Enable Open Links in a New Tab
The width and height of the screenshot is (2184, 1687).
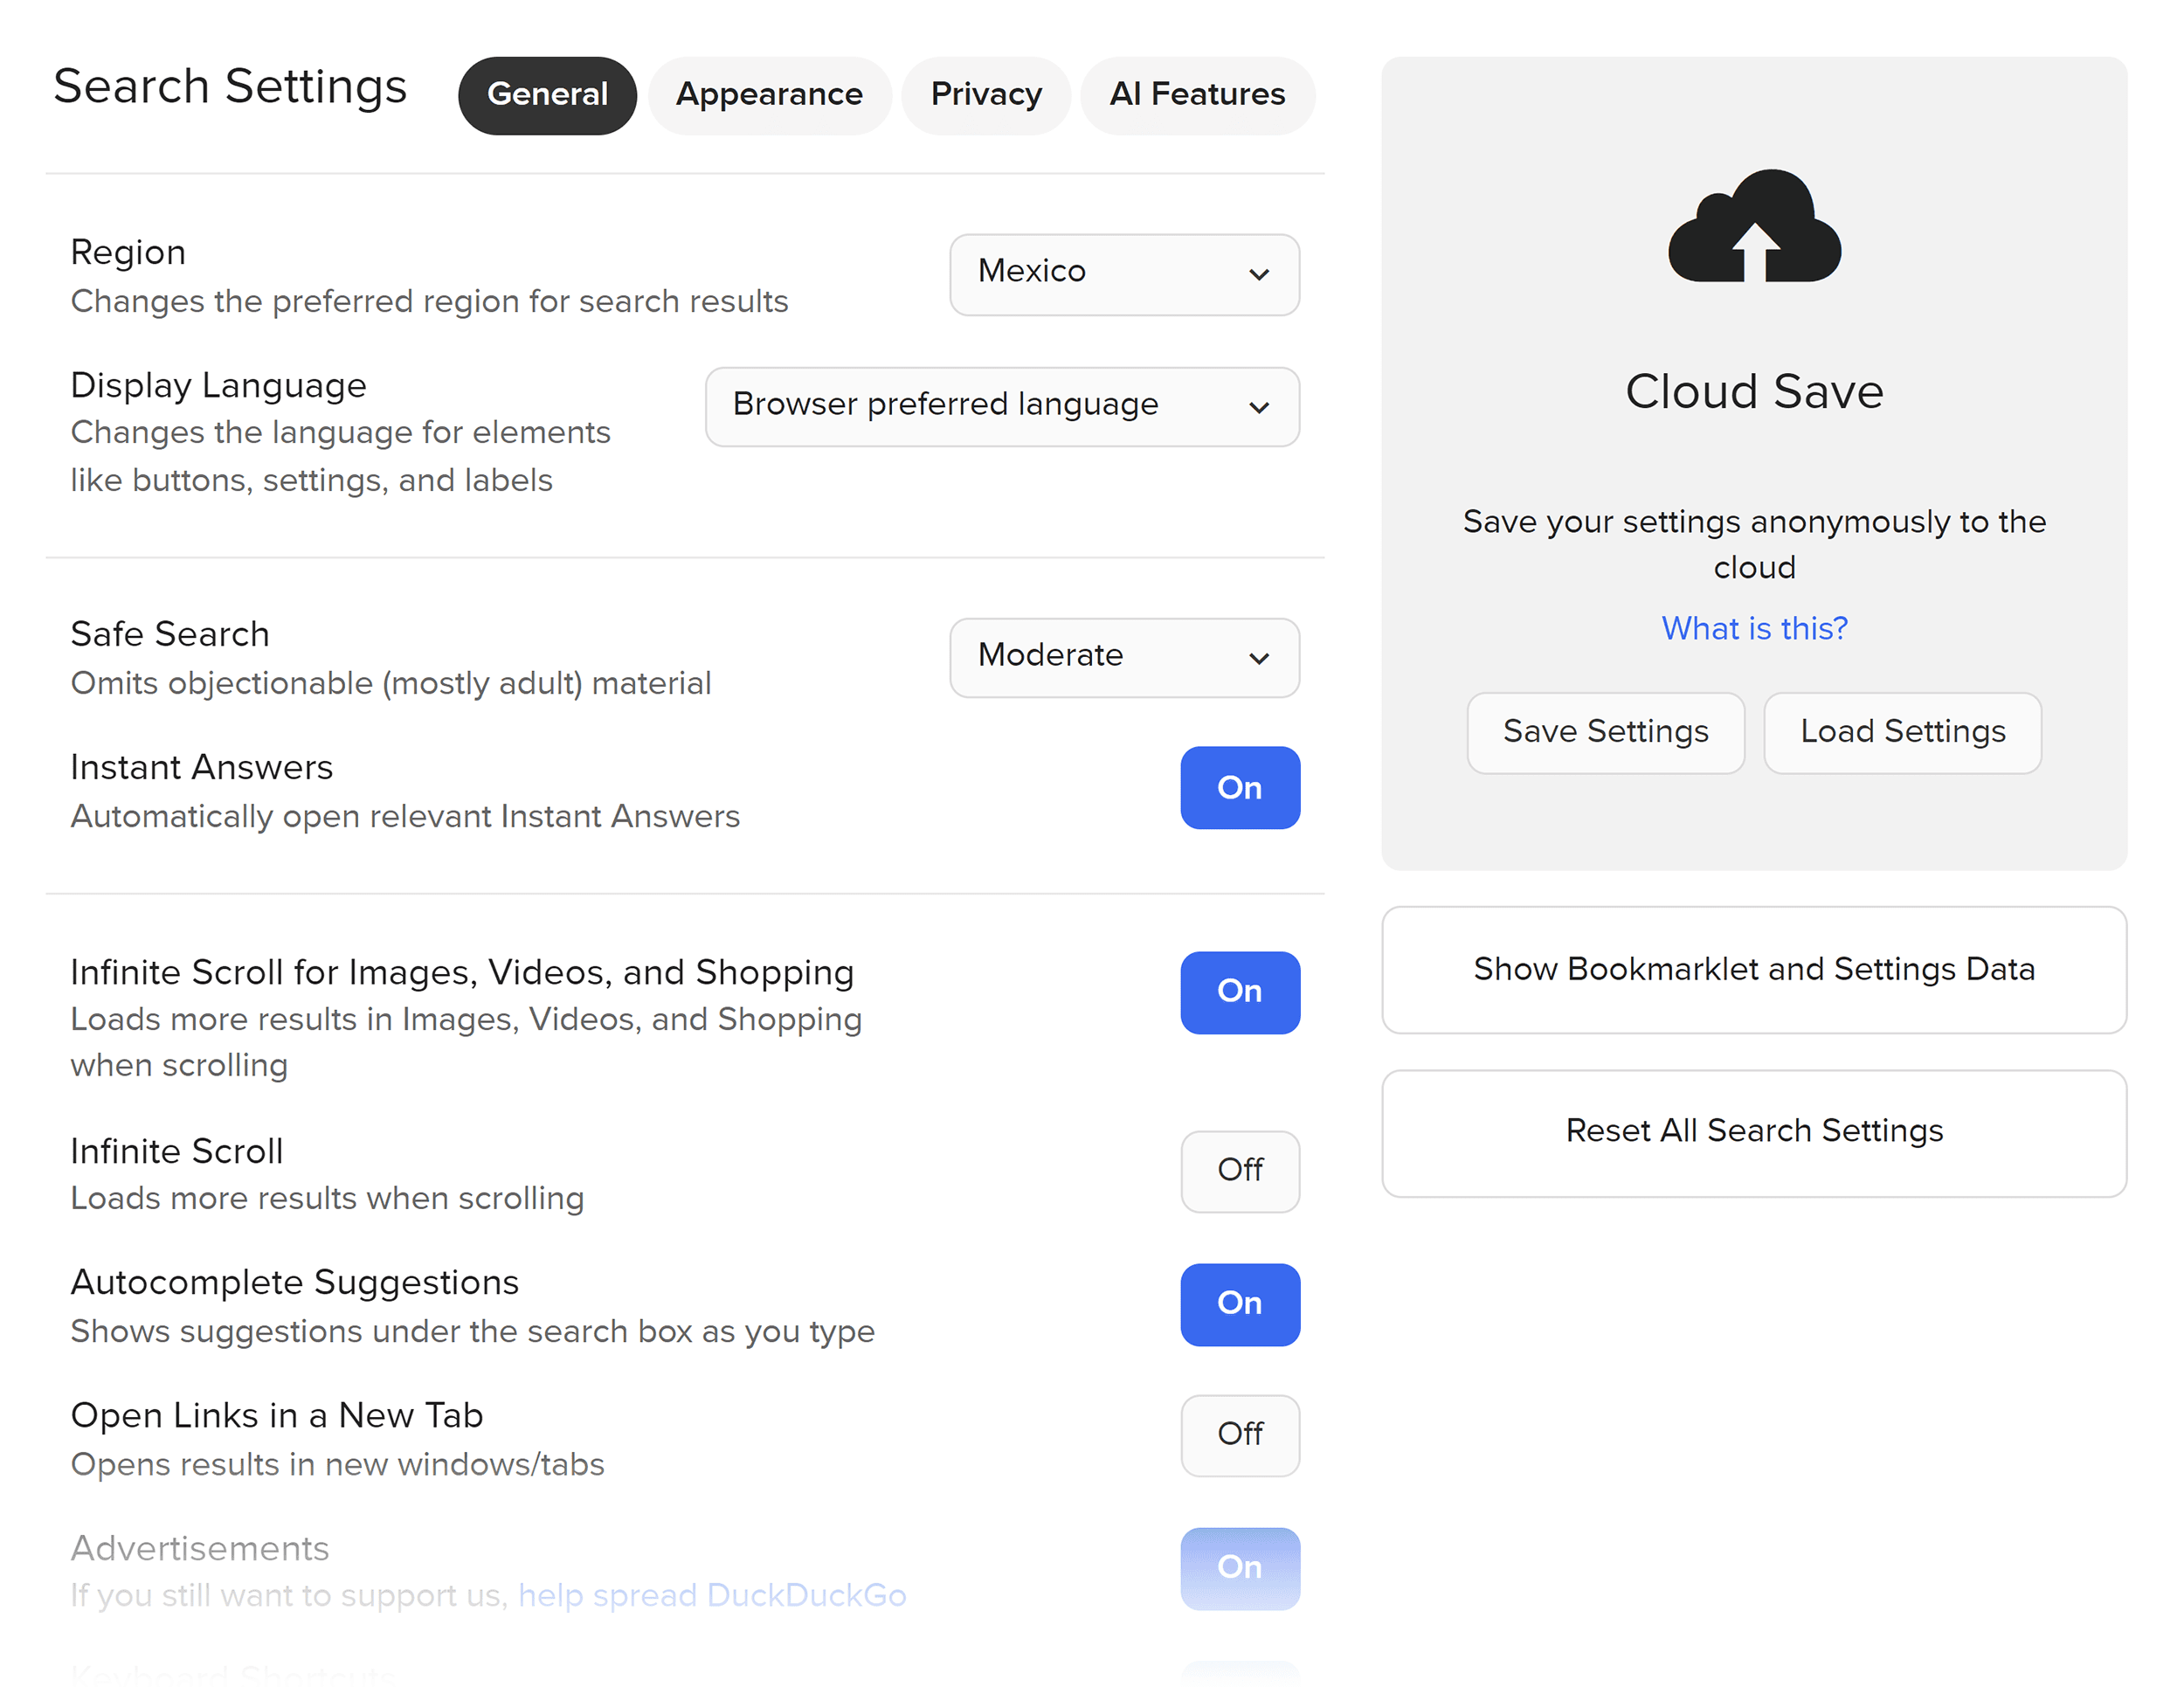[x=1240, y=1436]
